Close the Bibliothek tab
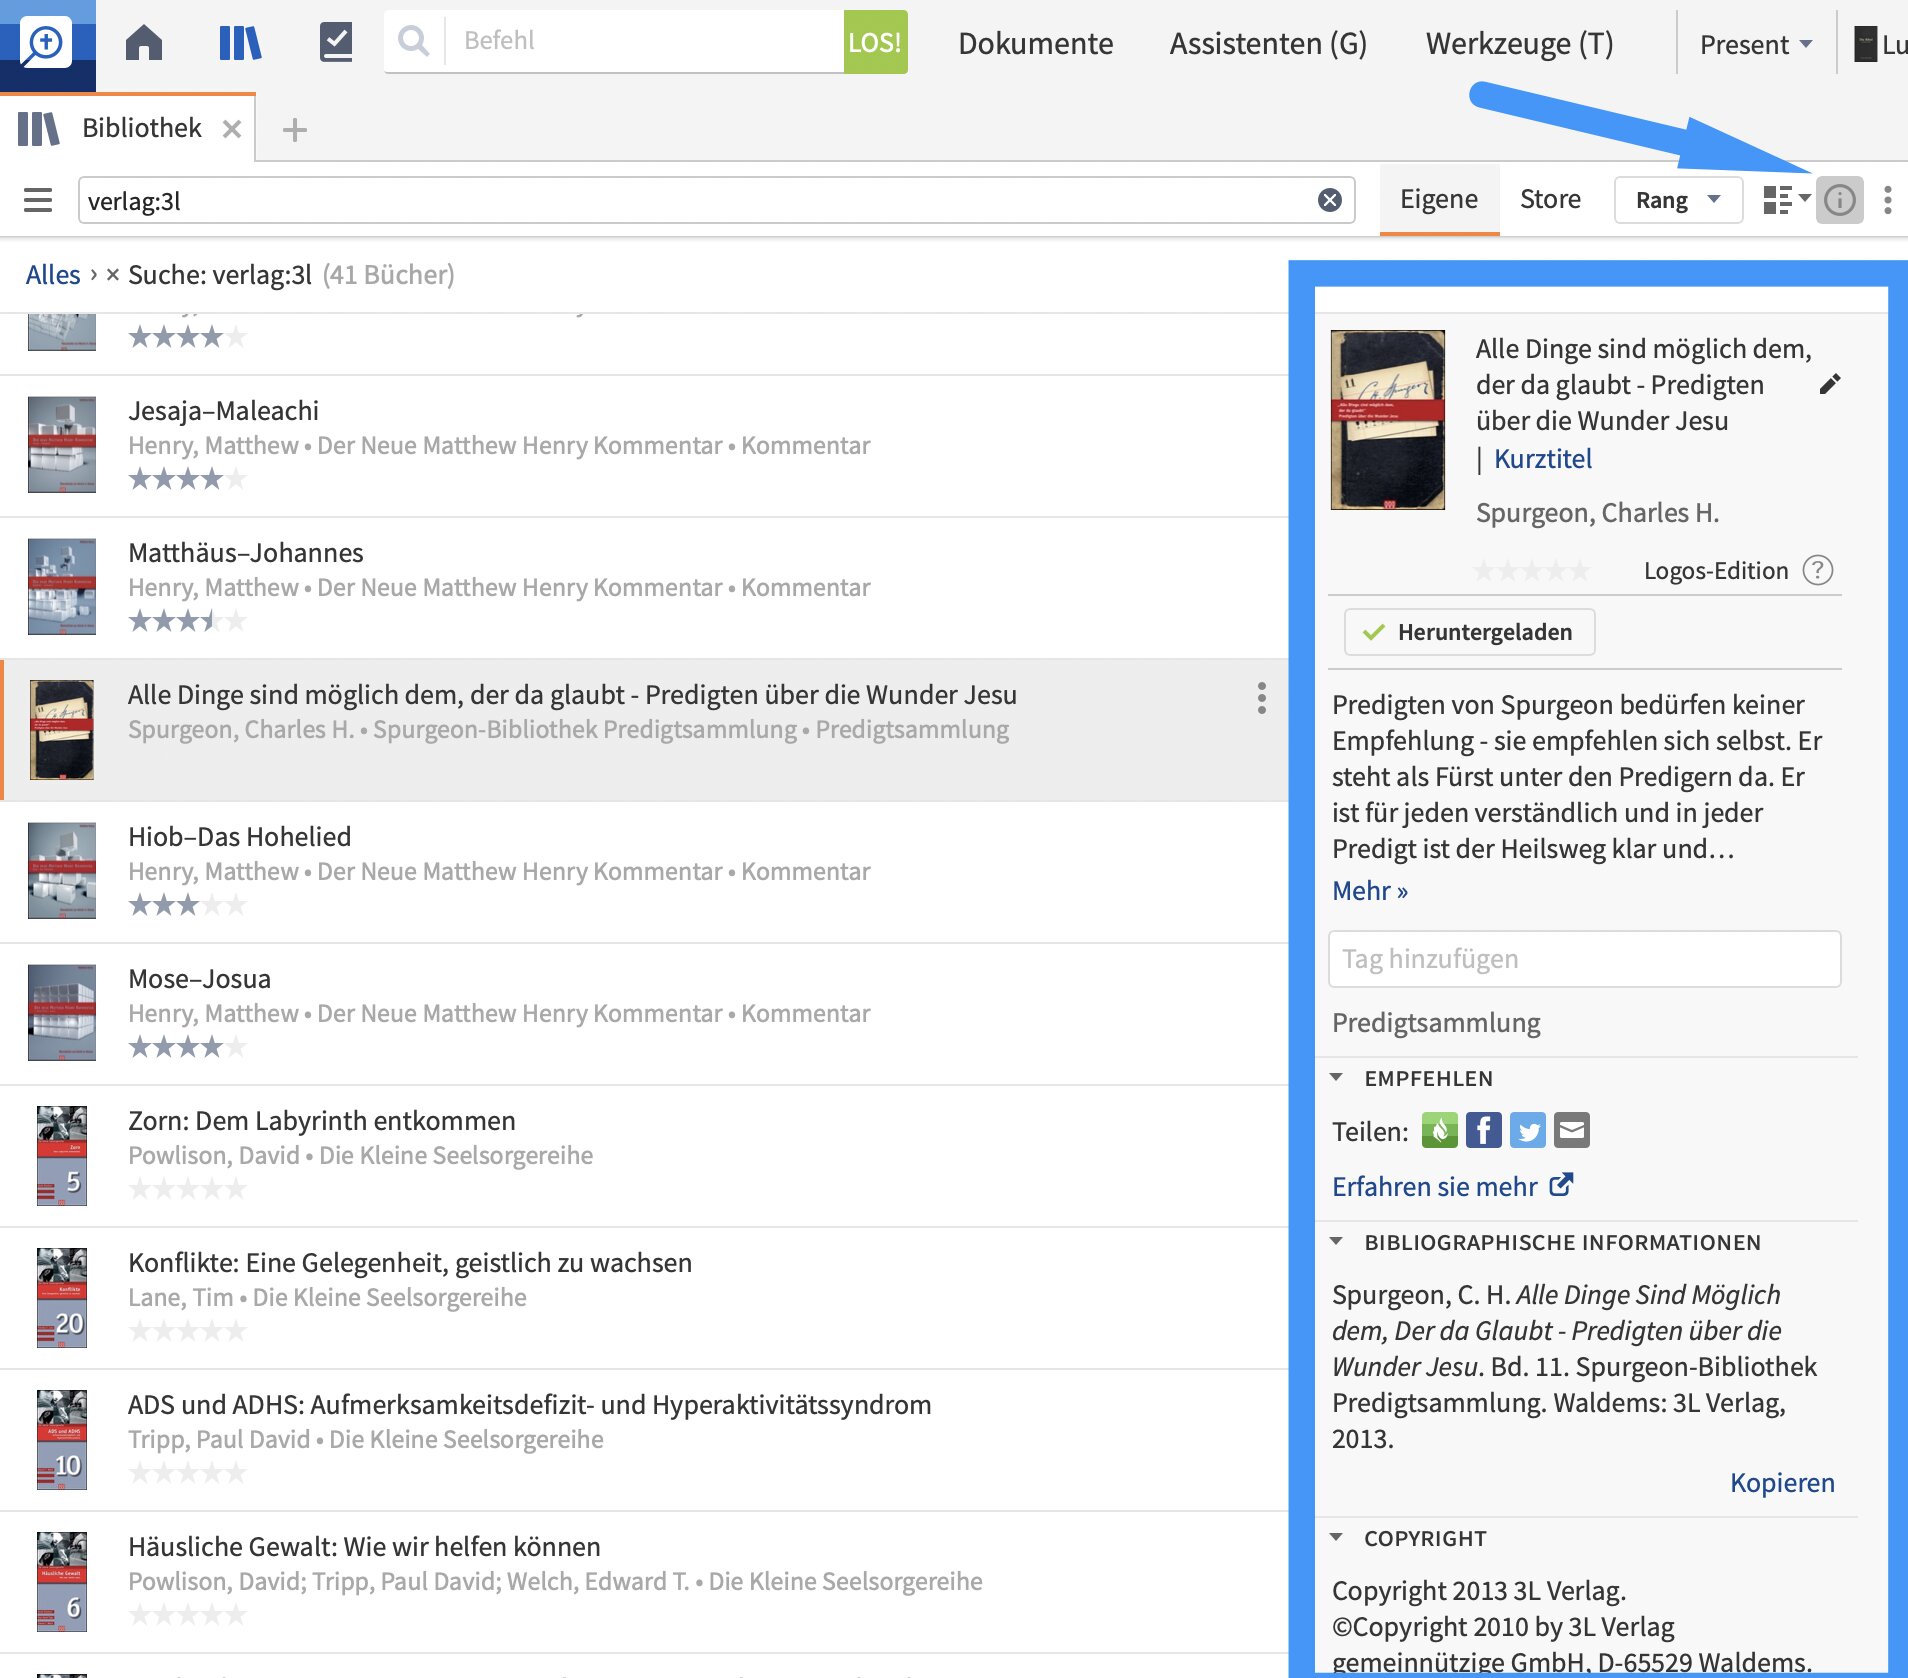The width and height of the screenshot is (1908, 1678). tap(232, 129)
